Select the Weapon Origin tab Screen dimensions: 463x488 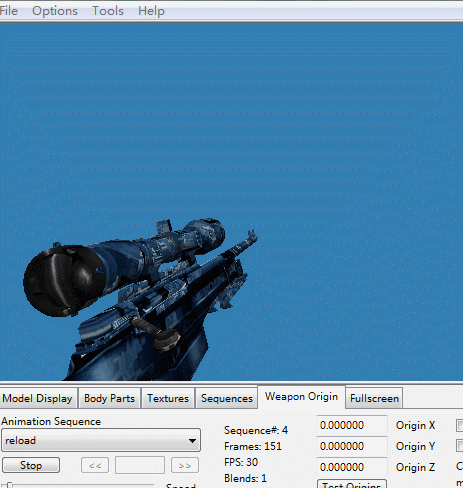(301, 397)
